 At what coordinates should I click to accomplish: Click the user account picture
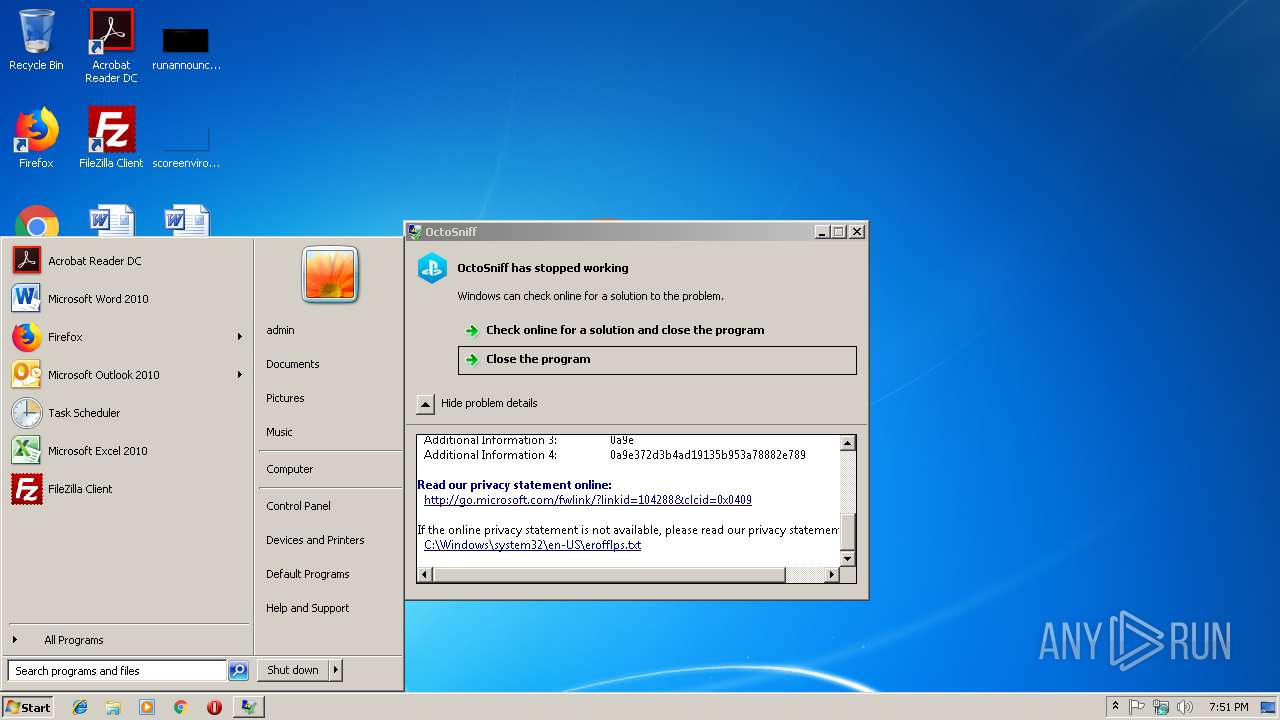[330, 274]
